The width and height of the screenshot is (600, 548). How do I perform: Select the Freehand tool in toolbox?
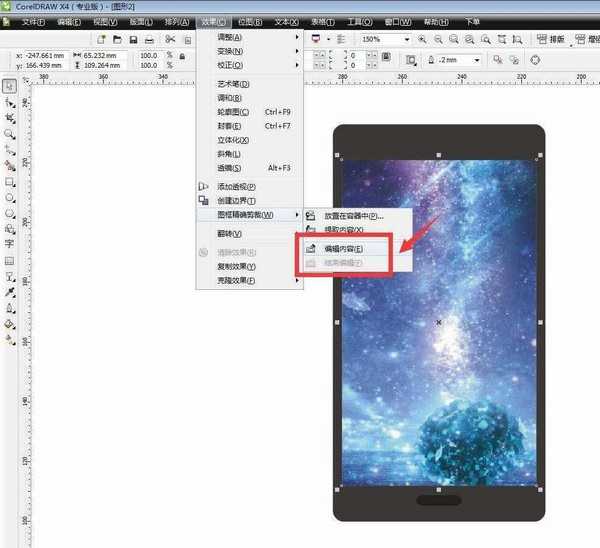(x=10, y=150)
